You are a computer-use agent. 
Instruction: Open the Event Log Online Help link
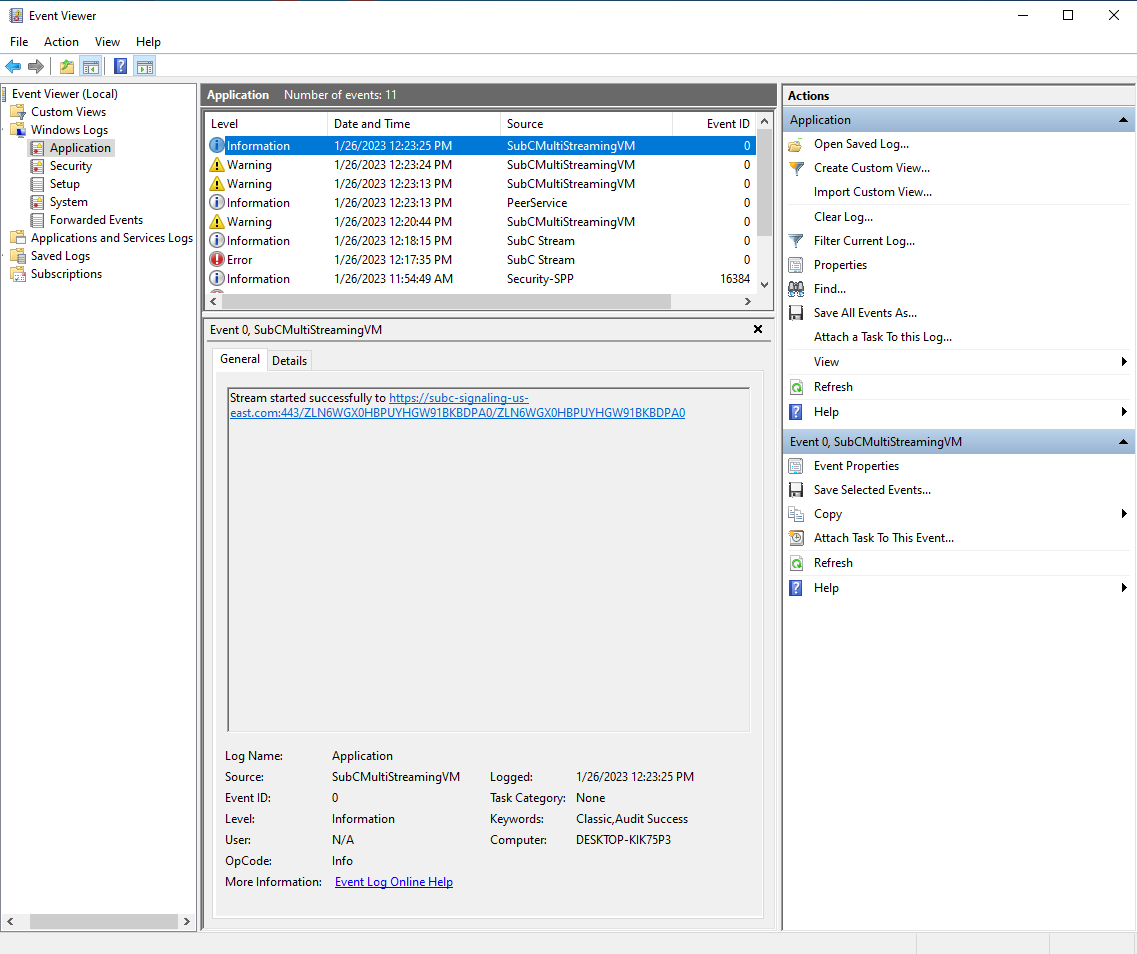tap(393, 882)
